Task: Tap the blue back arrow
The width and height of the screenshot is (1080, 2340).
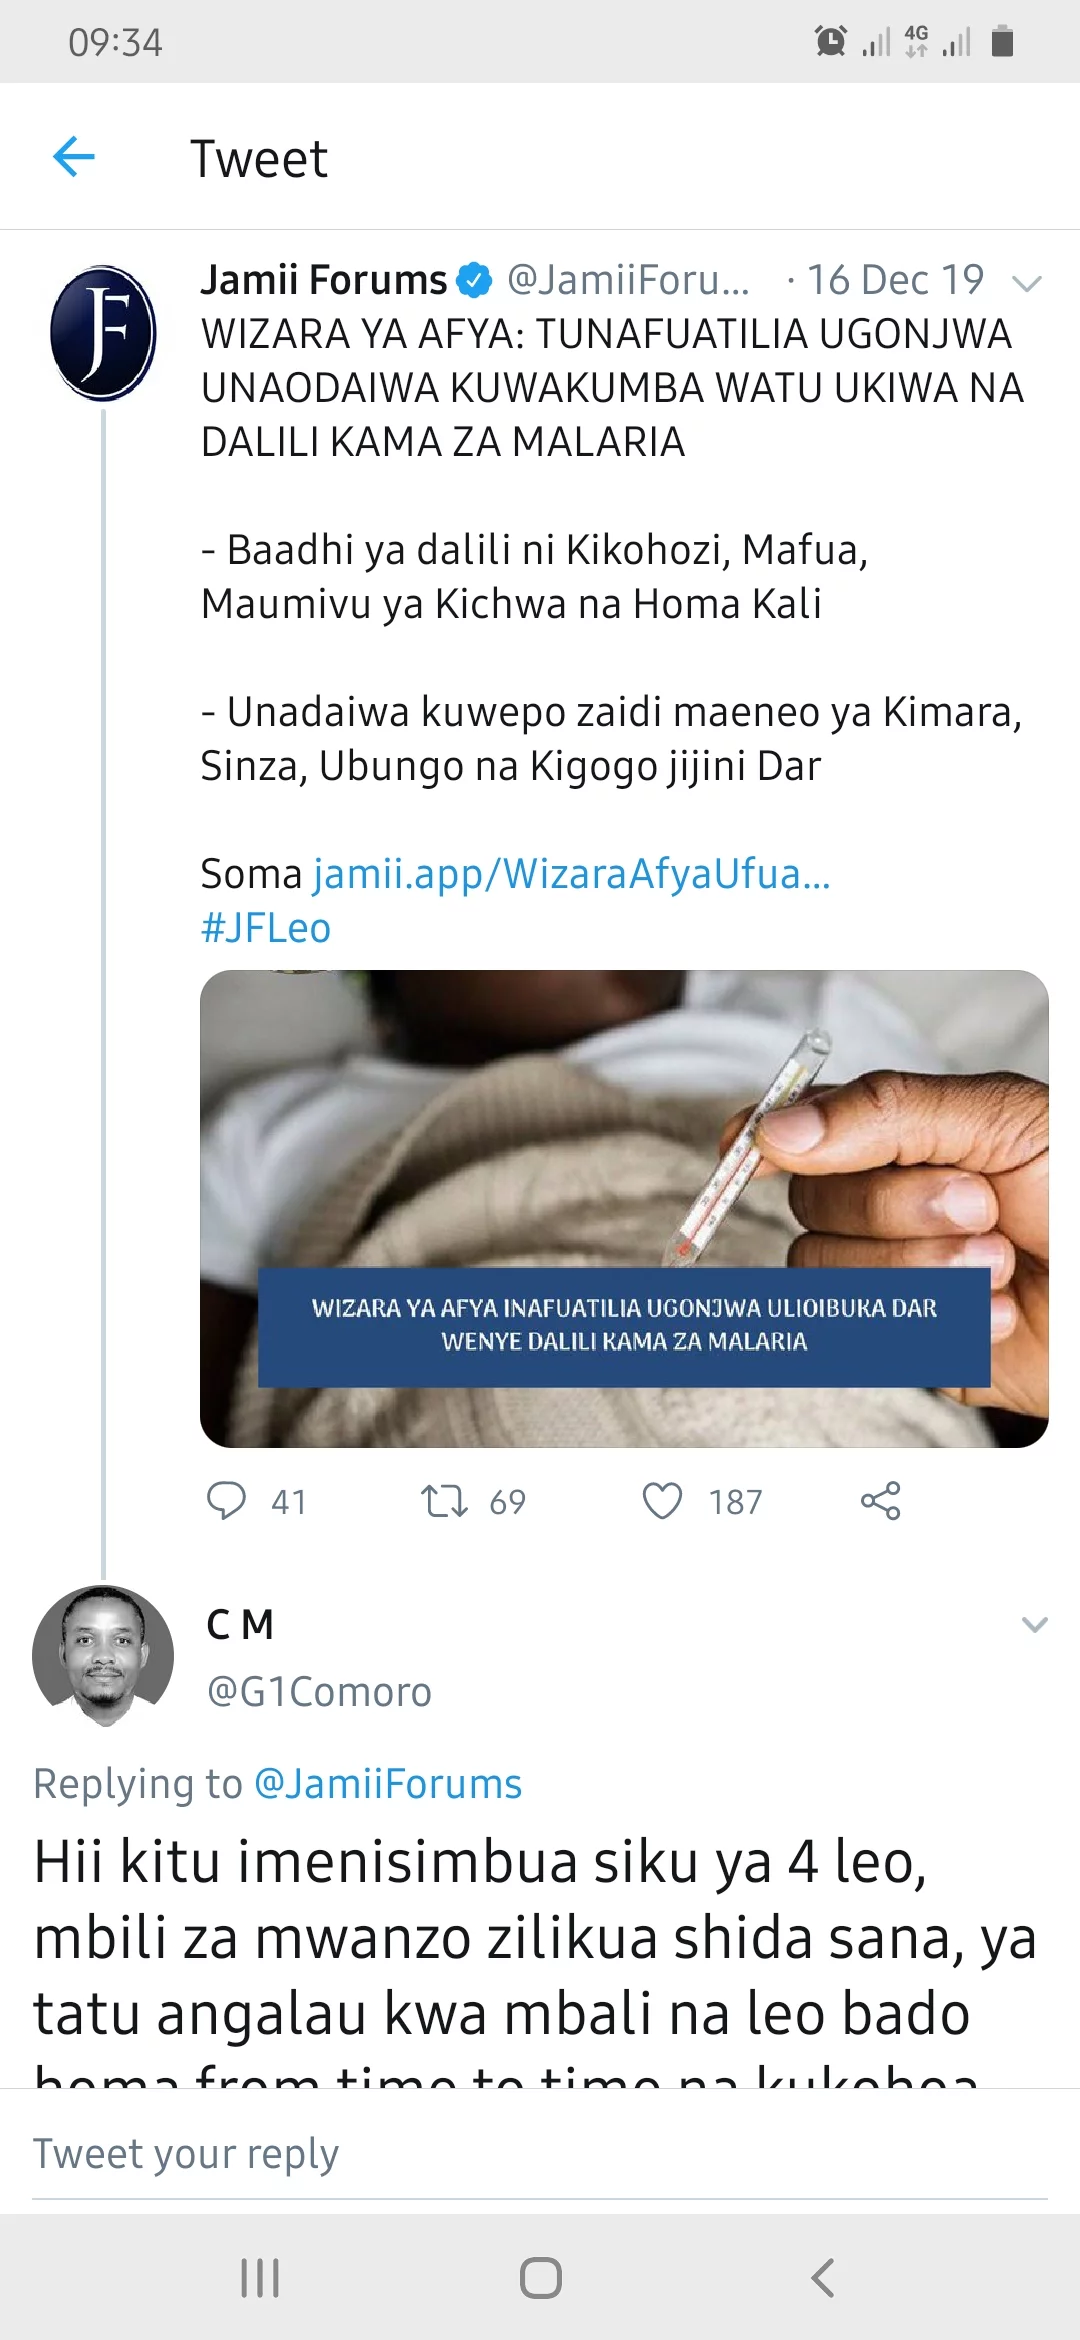Action: point(74,157)
